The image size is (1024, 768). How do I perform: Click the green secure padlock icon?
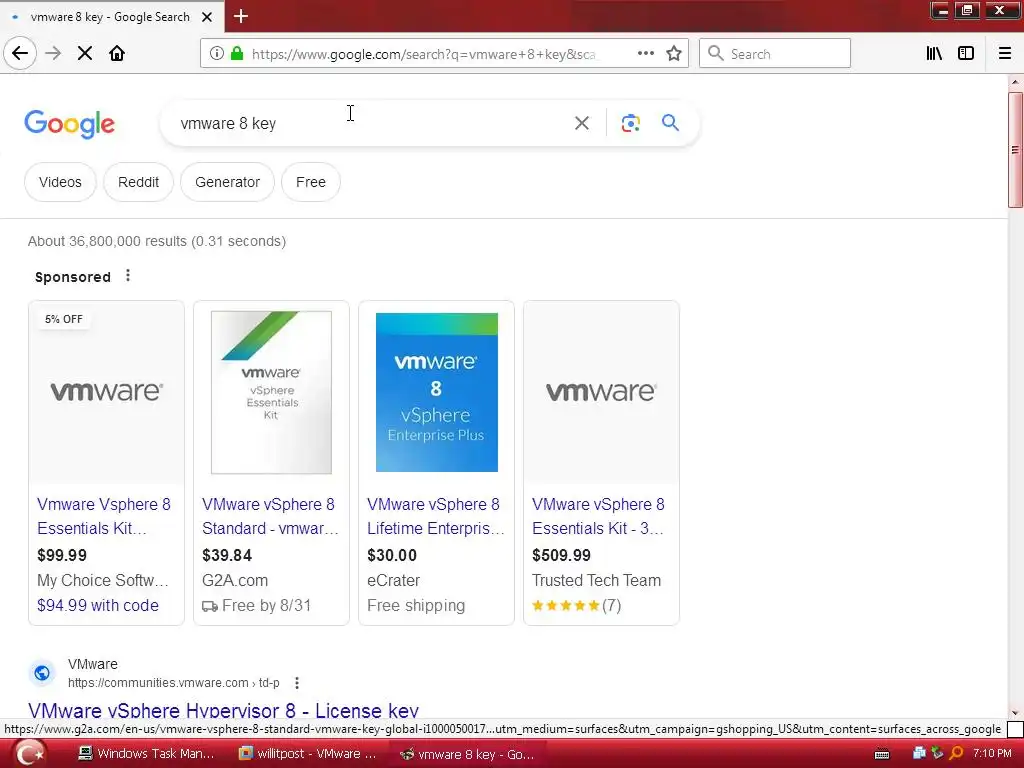(x=237, y=54)
